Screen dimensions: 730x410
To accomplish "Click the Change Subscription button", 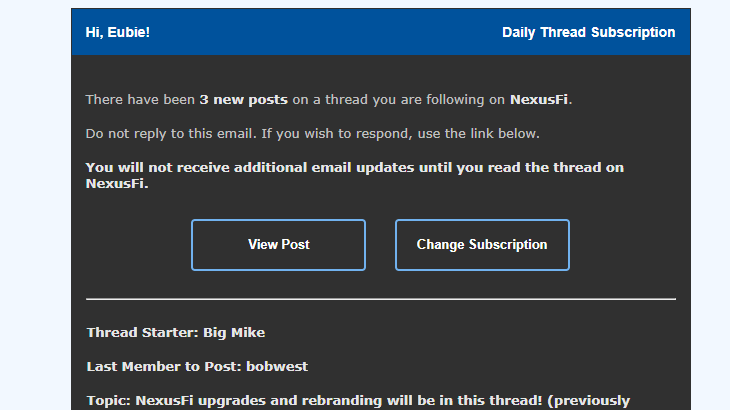I will pos(482,245).
